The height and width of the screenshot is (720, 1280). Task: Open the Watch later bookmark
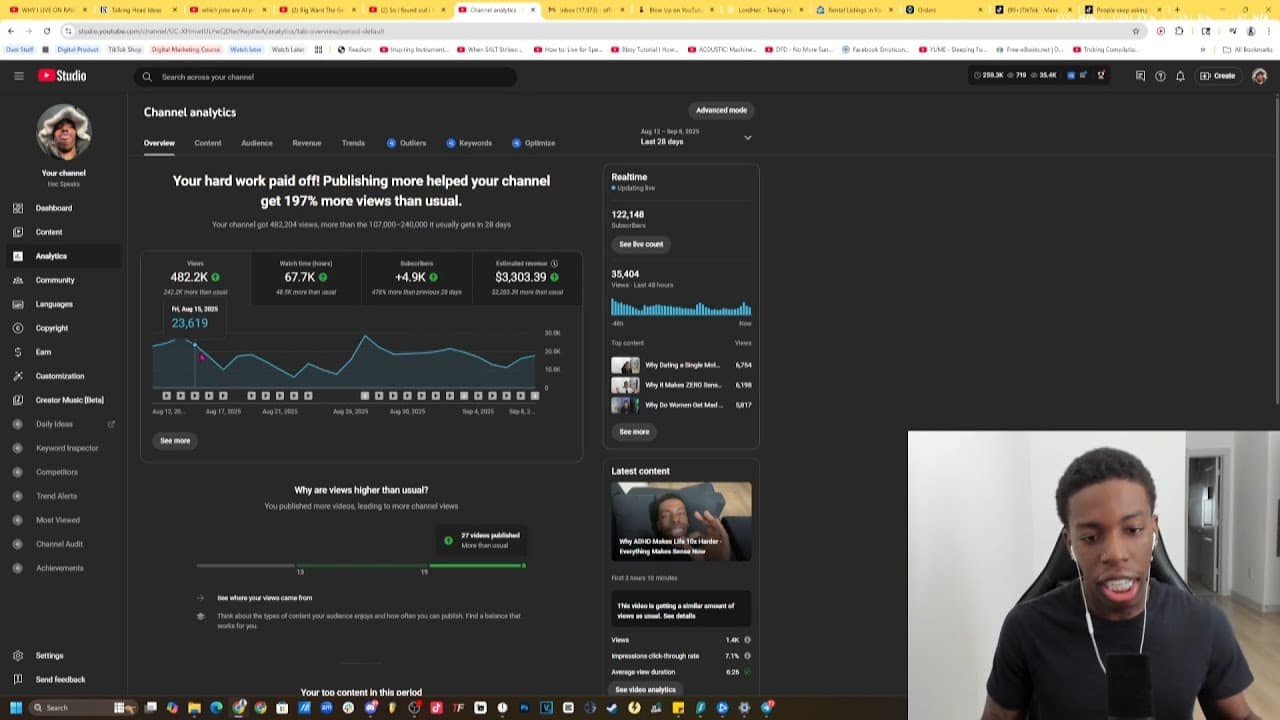pos(246,49)
